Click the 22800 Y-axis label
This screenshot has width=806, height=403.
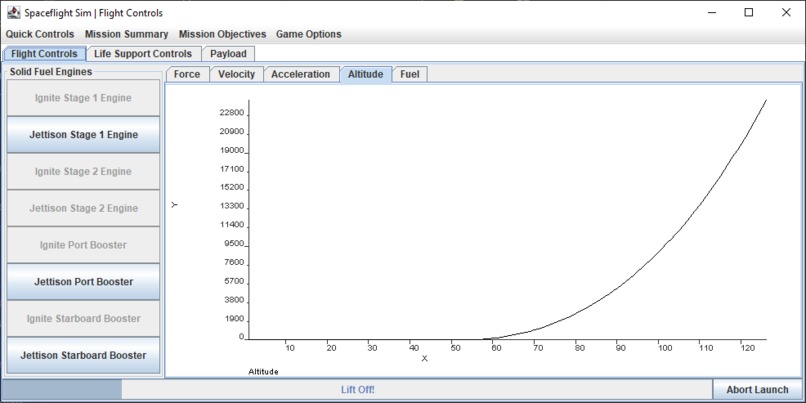232,113
